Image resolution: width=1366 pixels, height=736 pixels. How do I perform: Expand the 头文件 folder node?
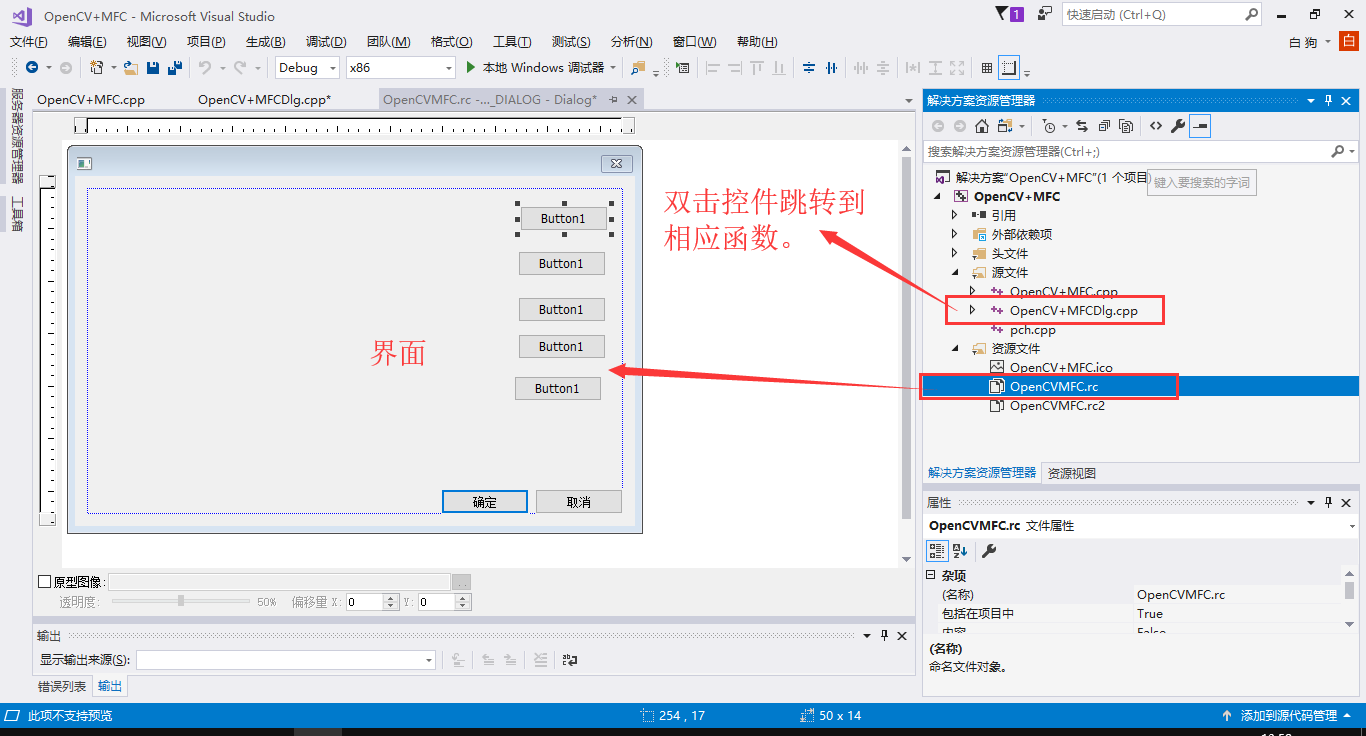click(954, 253)
